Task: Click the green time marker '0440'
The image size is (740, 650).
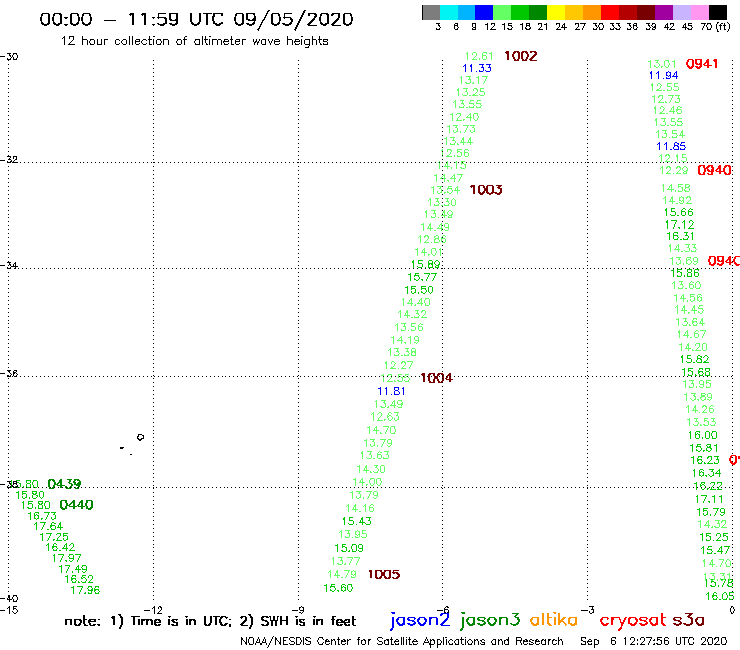Action: [76, 505]
